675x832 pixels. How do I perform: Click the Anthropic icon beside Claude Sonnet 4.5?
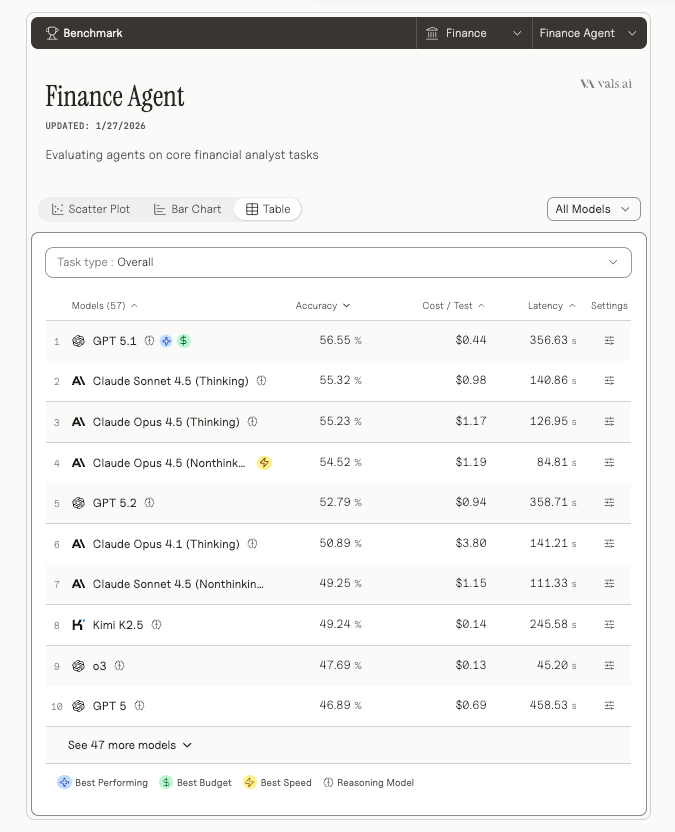click(x=78, y=381)
